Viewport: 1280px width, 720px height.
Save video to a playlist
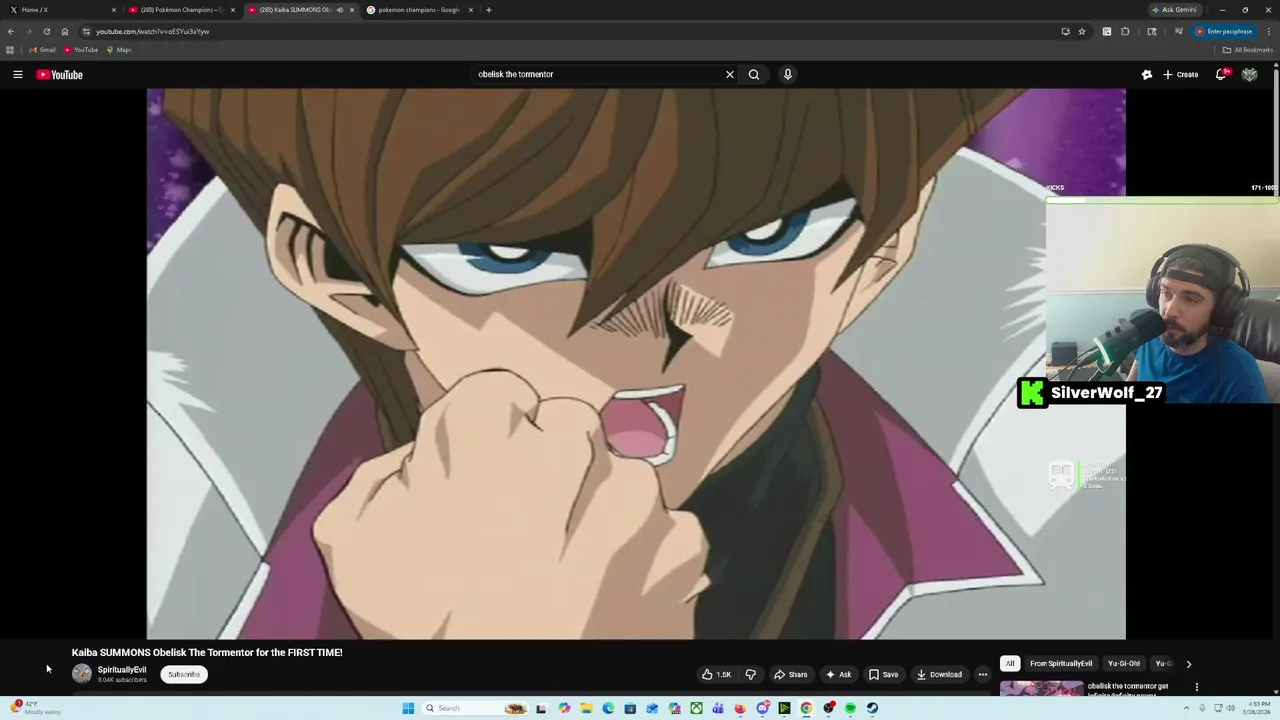[x=883, y=674]
